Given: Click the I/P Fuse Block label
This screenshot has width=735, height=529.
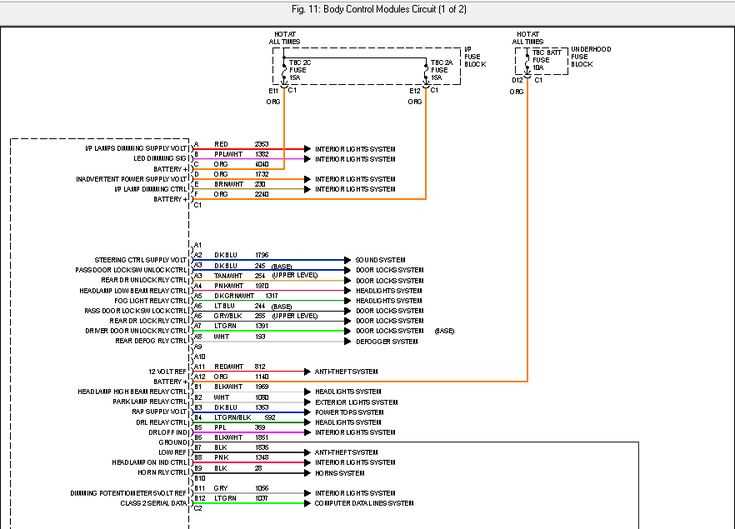Looking at the screenshot, I should point(476,57).
